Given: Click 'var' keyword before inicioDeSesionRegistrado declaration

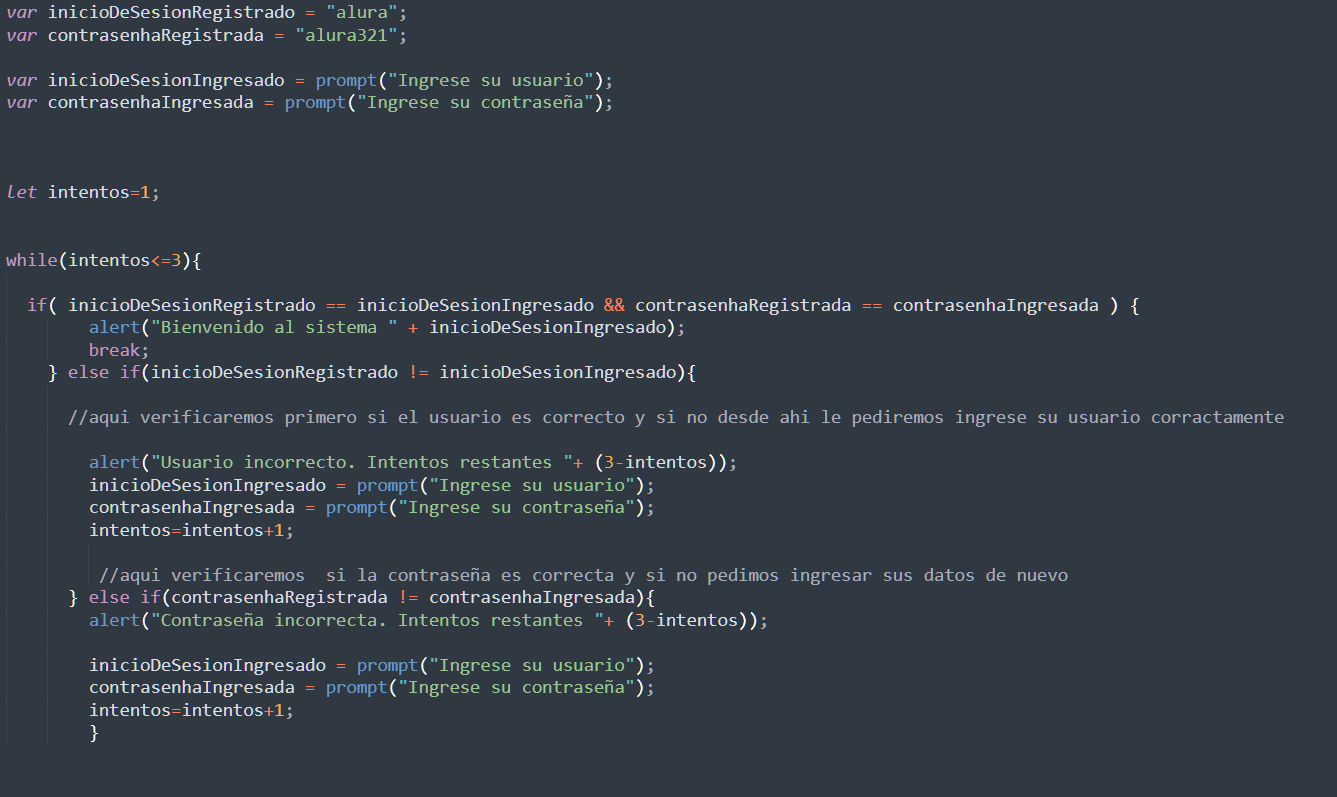Looking at the screenshot, I should [21, 13].
